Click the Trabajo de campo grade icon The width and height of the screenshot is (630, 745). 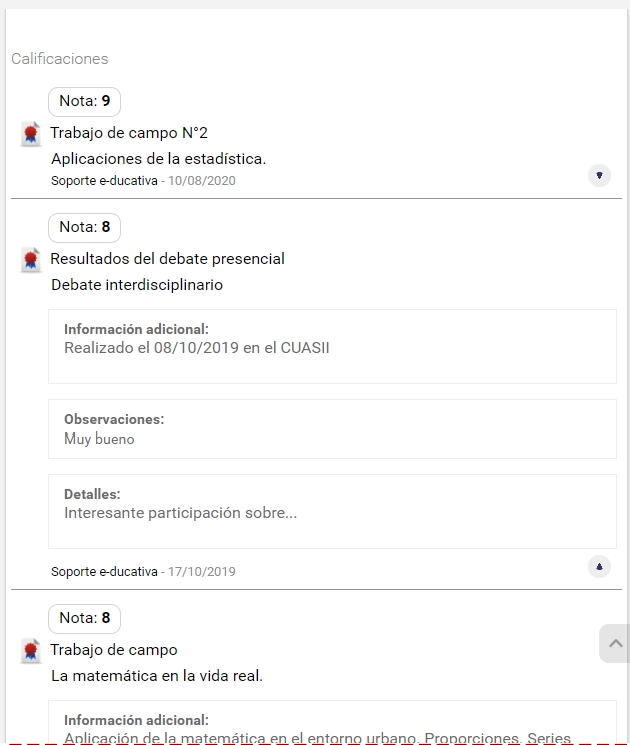[x=31, y=651]
